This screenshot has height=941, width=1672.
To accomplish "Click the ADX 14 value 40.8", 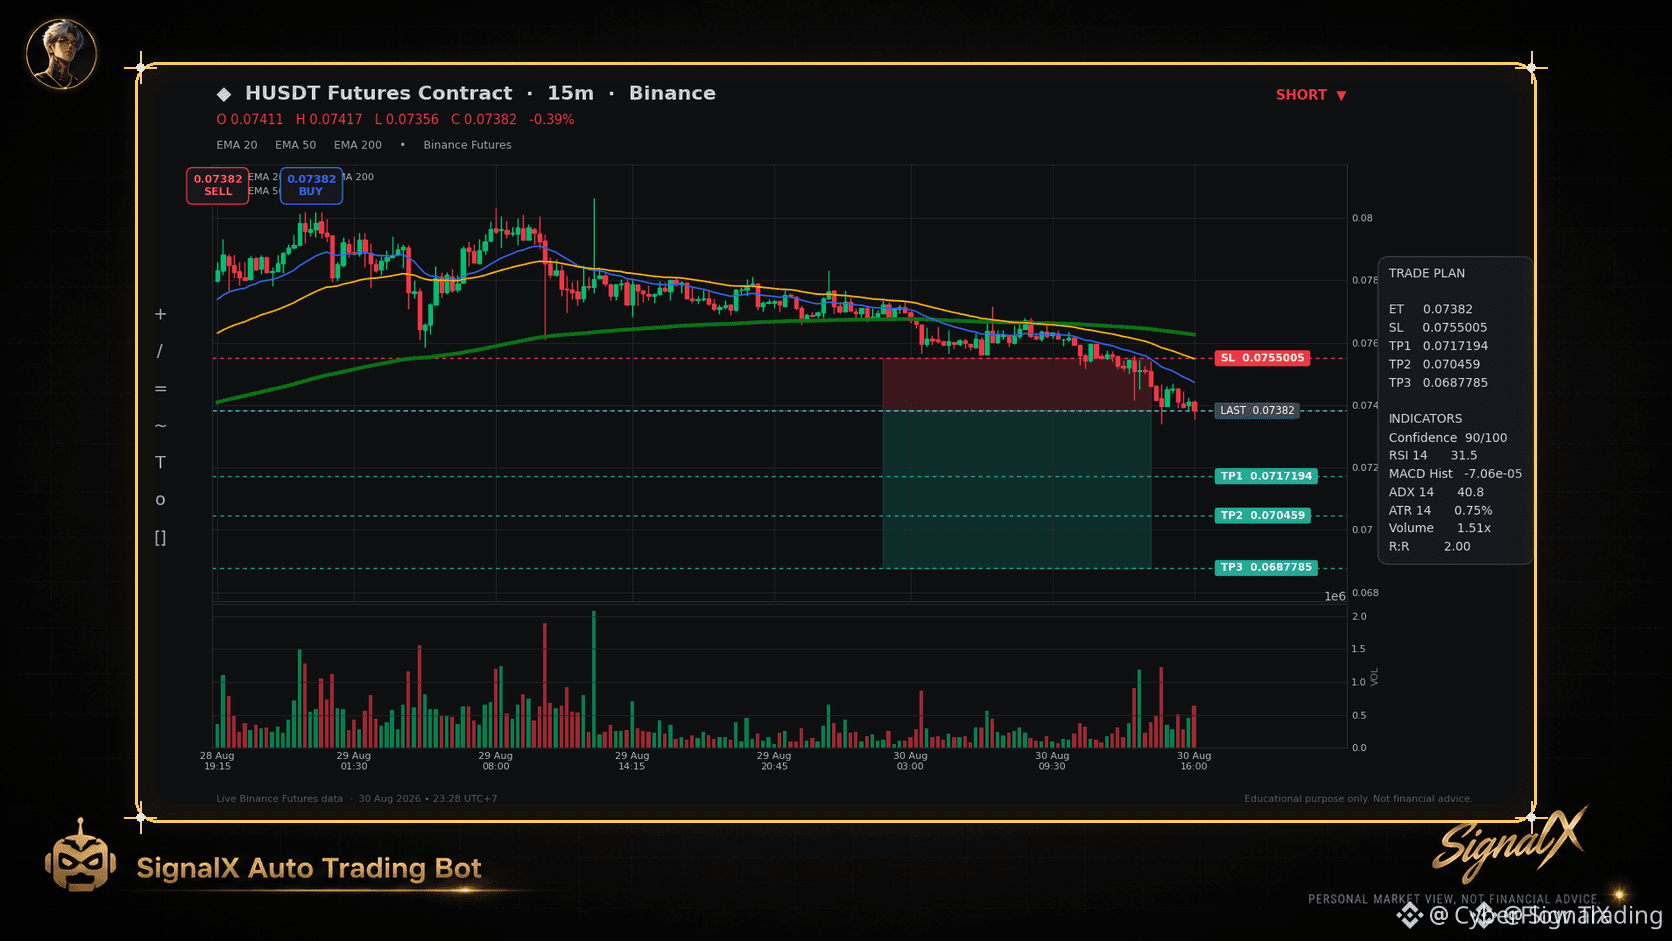I will point(1470,492).
